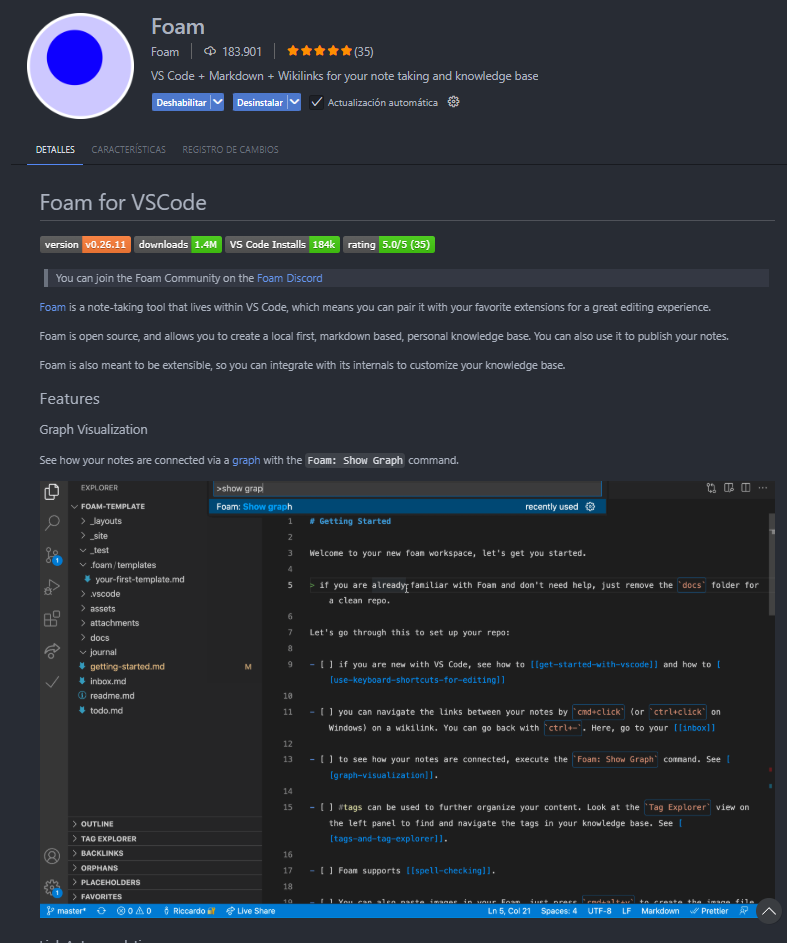Select the 'Foam: Show graph' command result
The height and width of the screenshot is (943, 787).
pyautogui.click(x=407, y=506)
